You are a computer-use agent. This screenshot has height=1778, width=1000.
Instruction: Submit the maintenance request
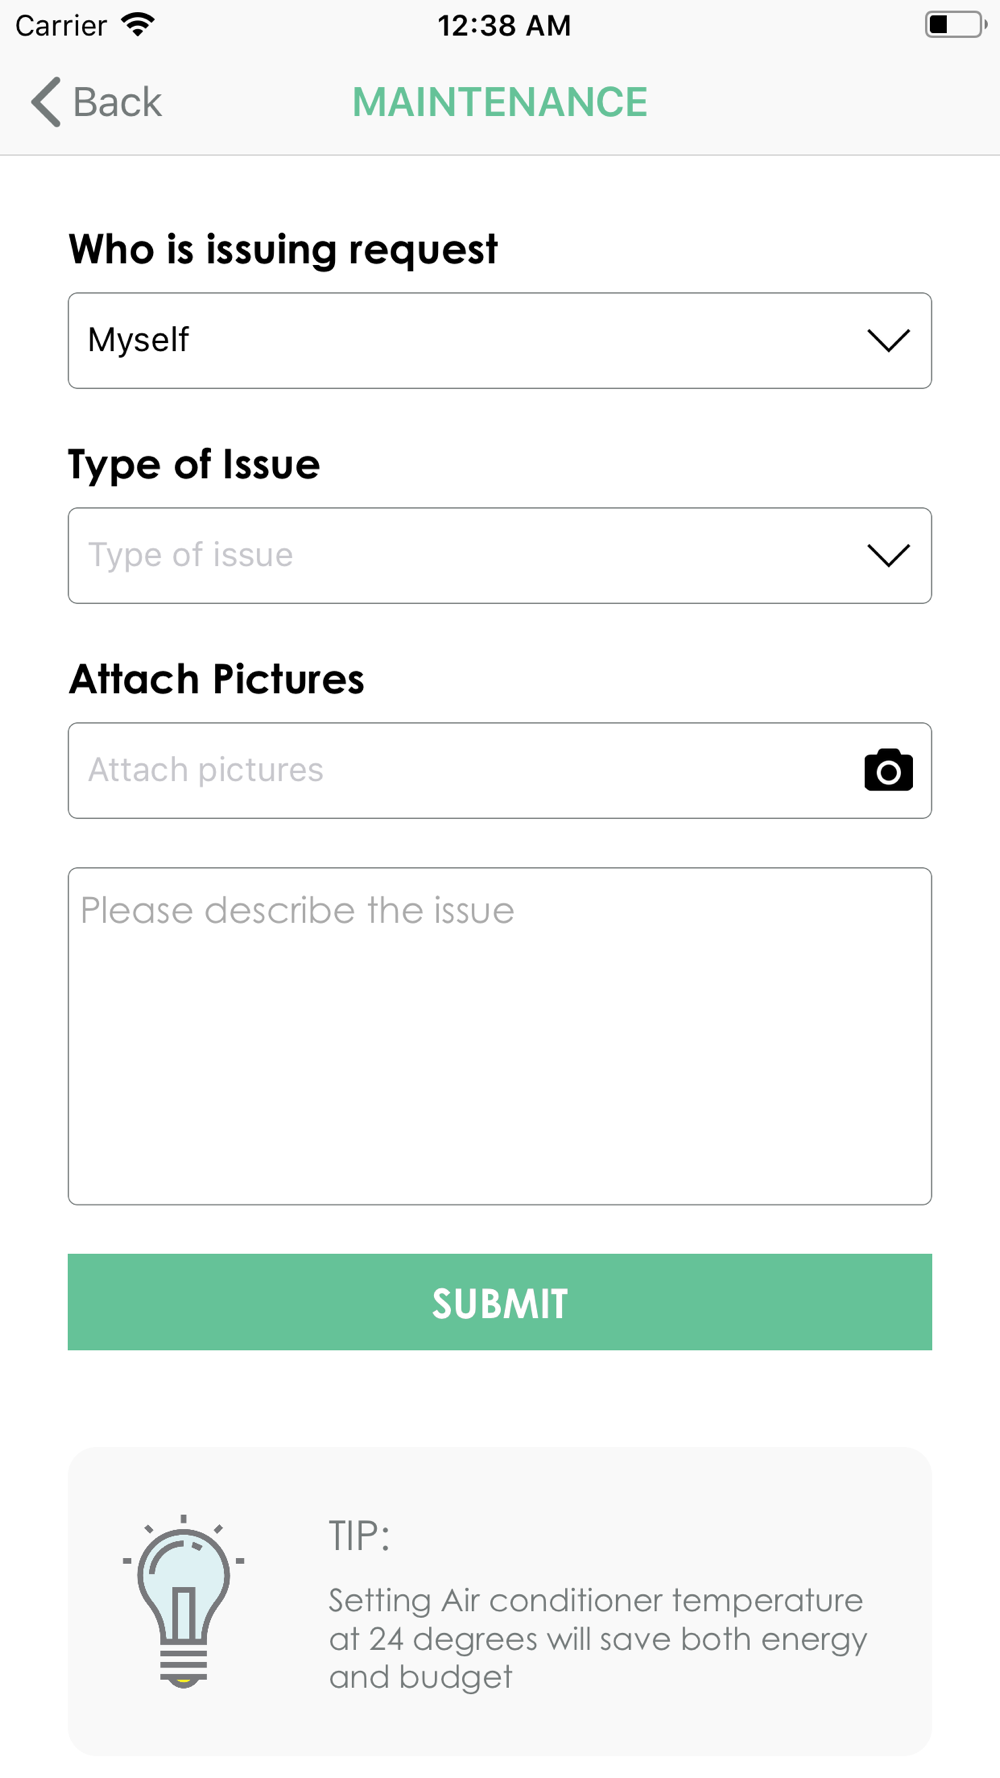pyautogui.click(x=500, y=1302)
